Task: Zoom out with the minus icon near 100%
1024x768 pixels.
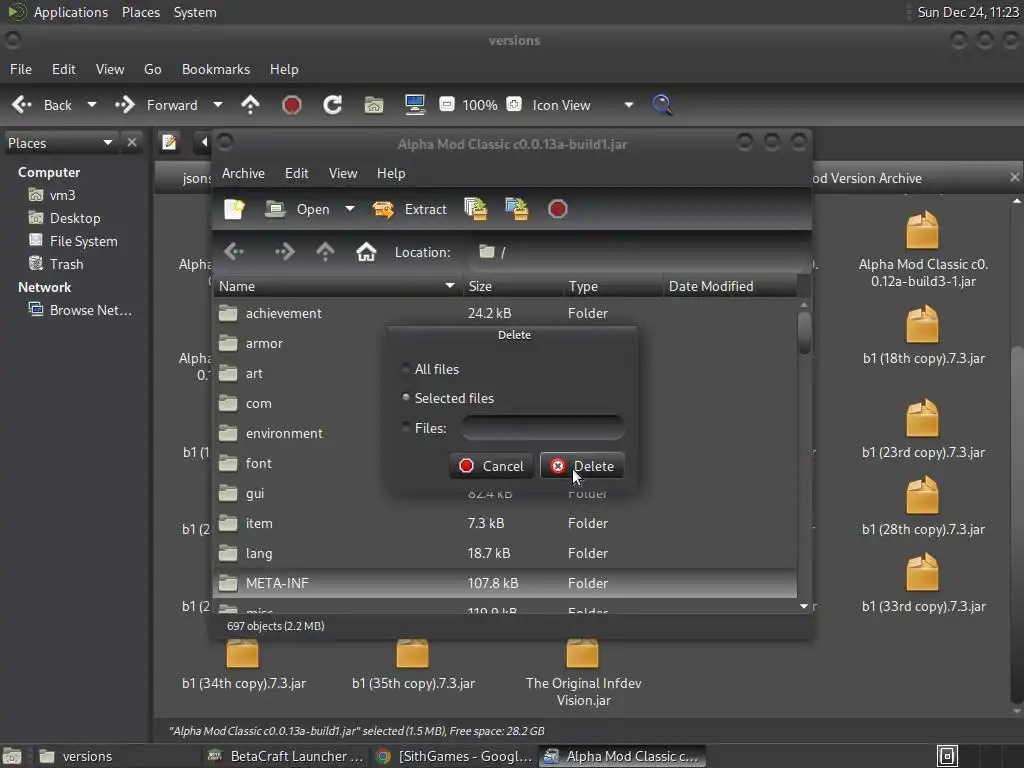Action: (x=447, y=104)
